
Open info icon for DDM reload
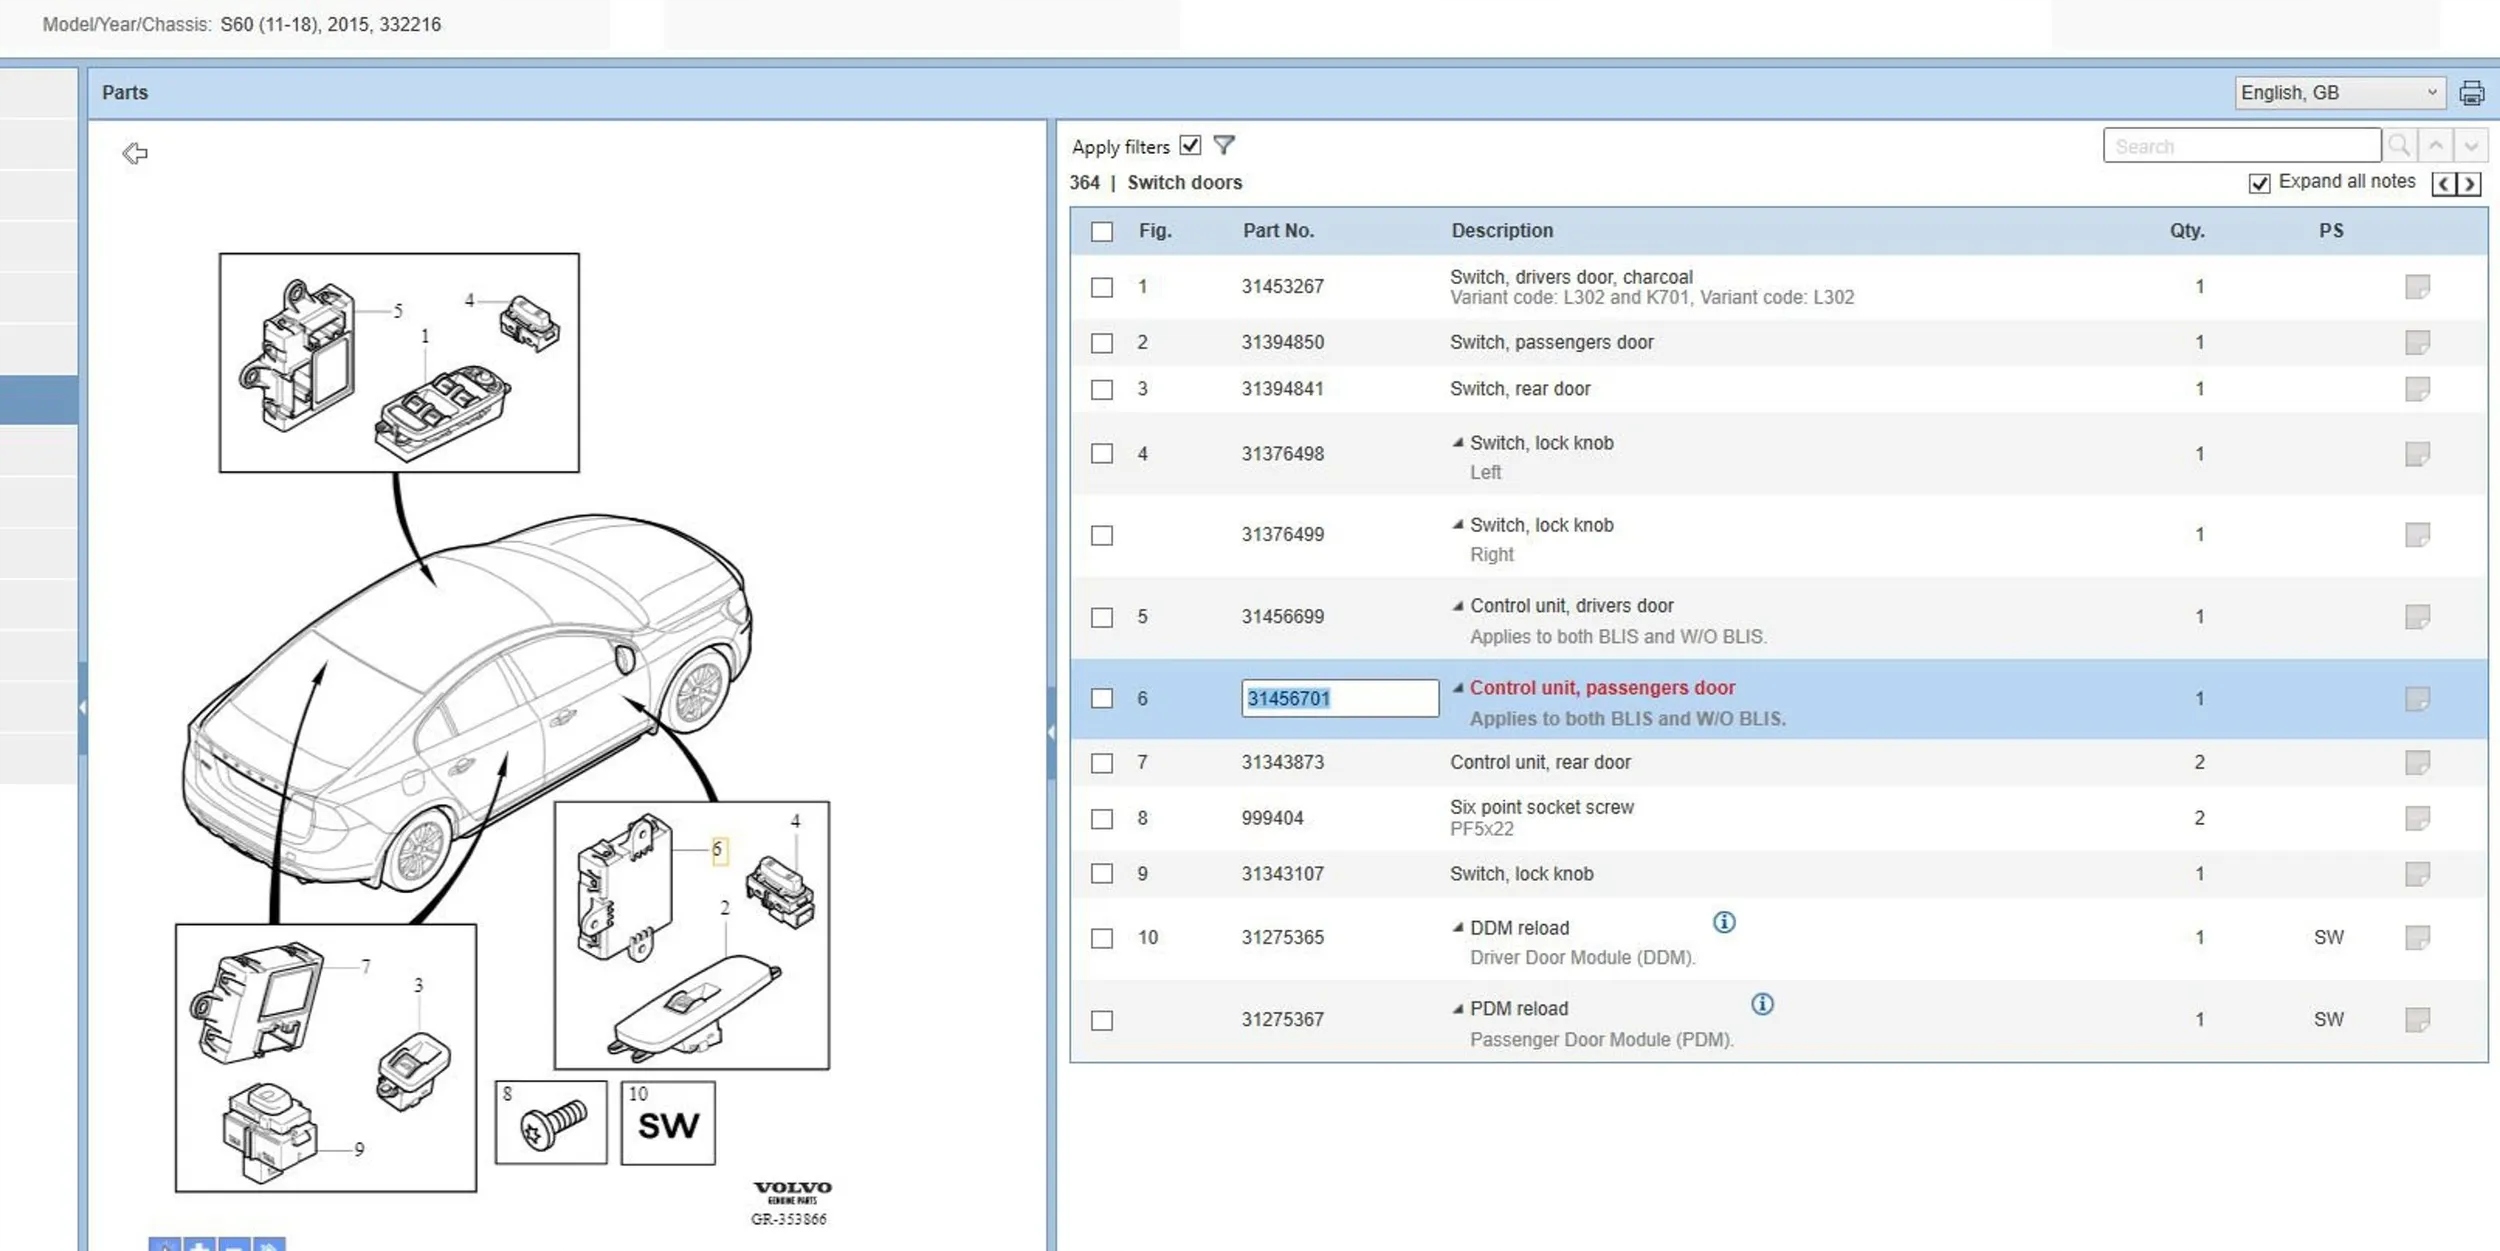coord(1723,922)
